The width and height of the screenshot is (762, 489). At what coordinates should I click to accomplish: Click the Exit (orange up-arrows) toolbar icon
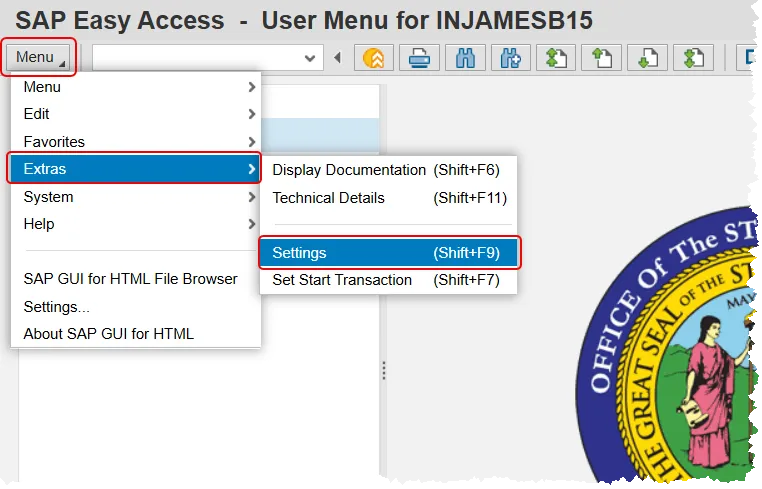click(x=373, y=58)
